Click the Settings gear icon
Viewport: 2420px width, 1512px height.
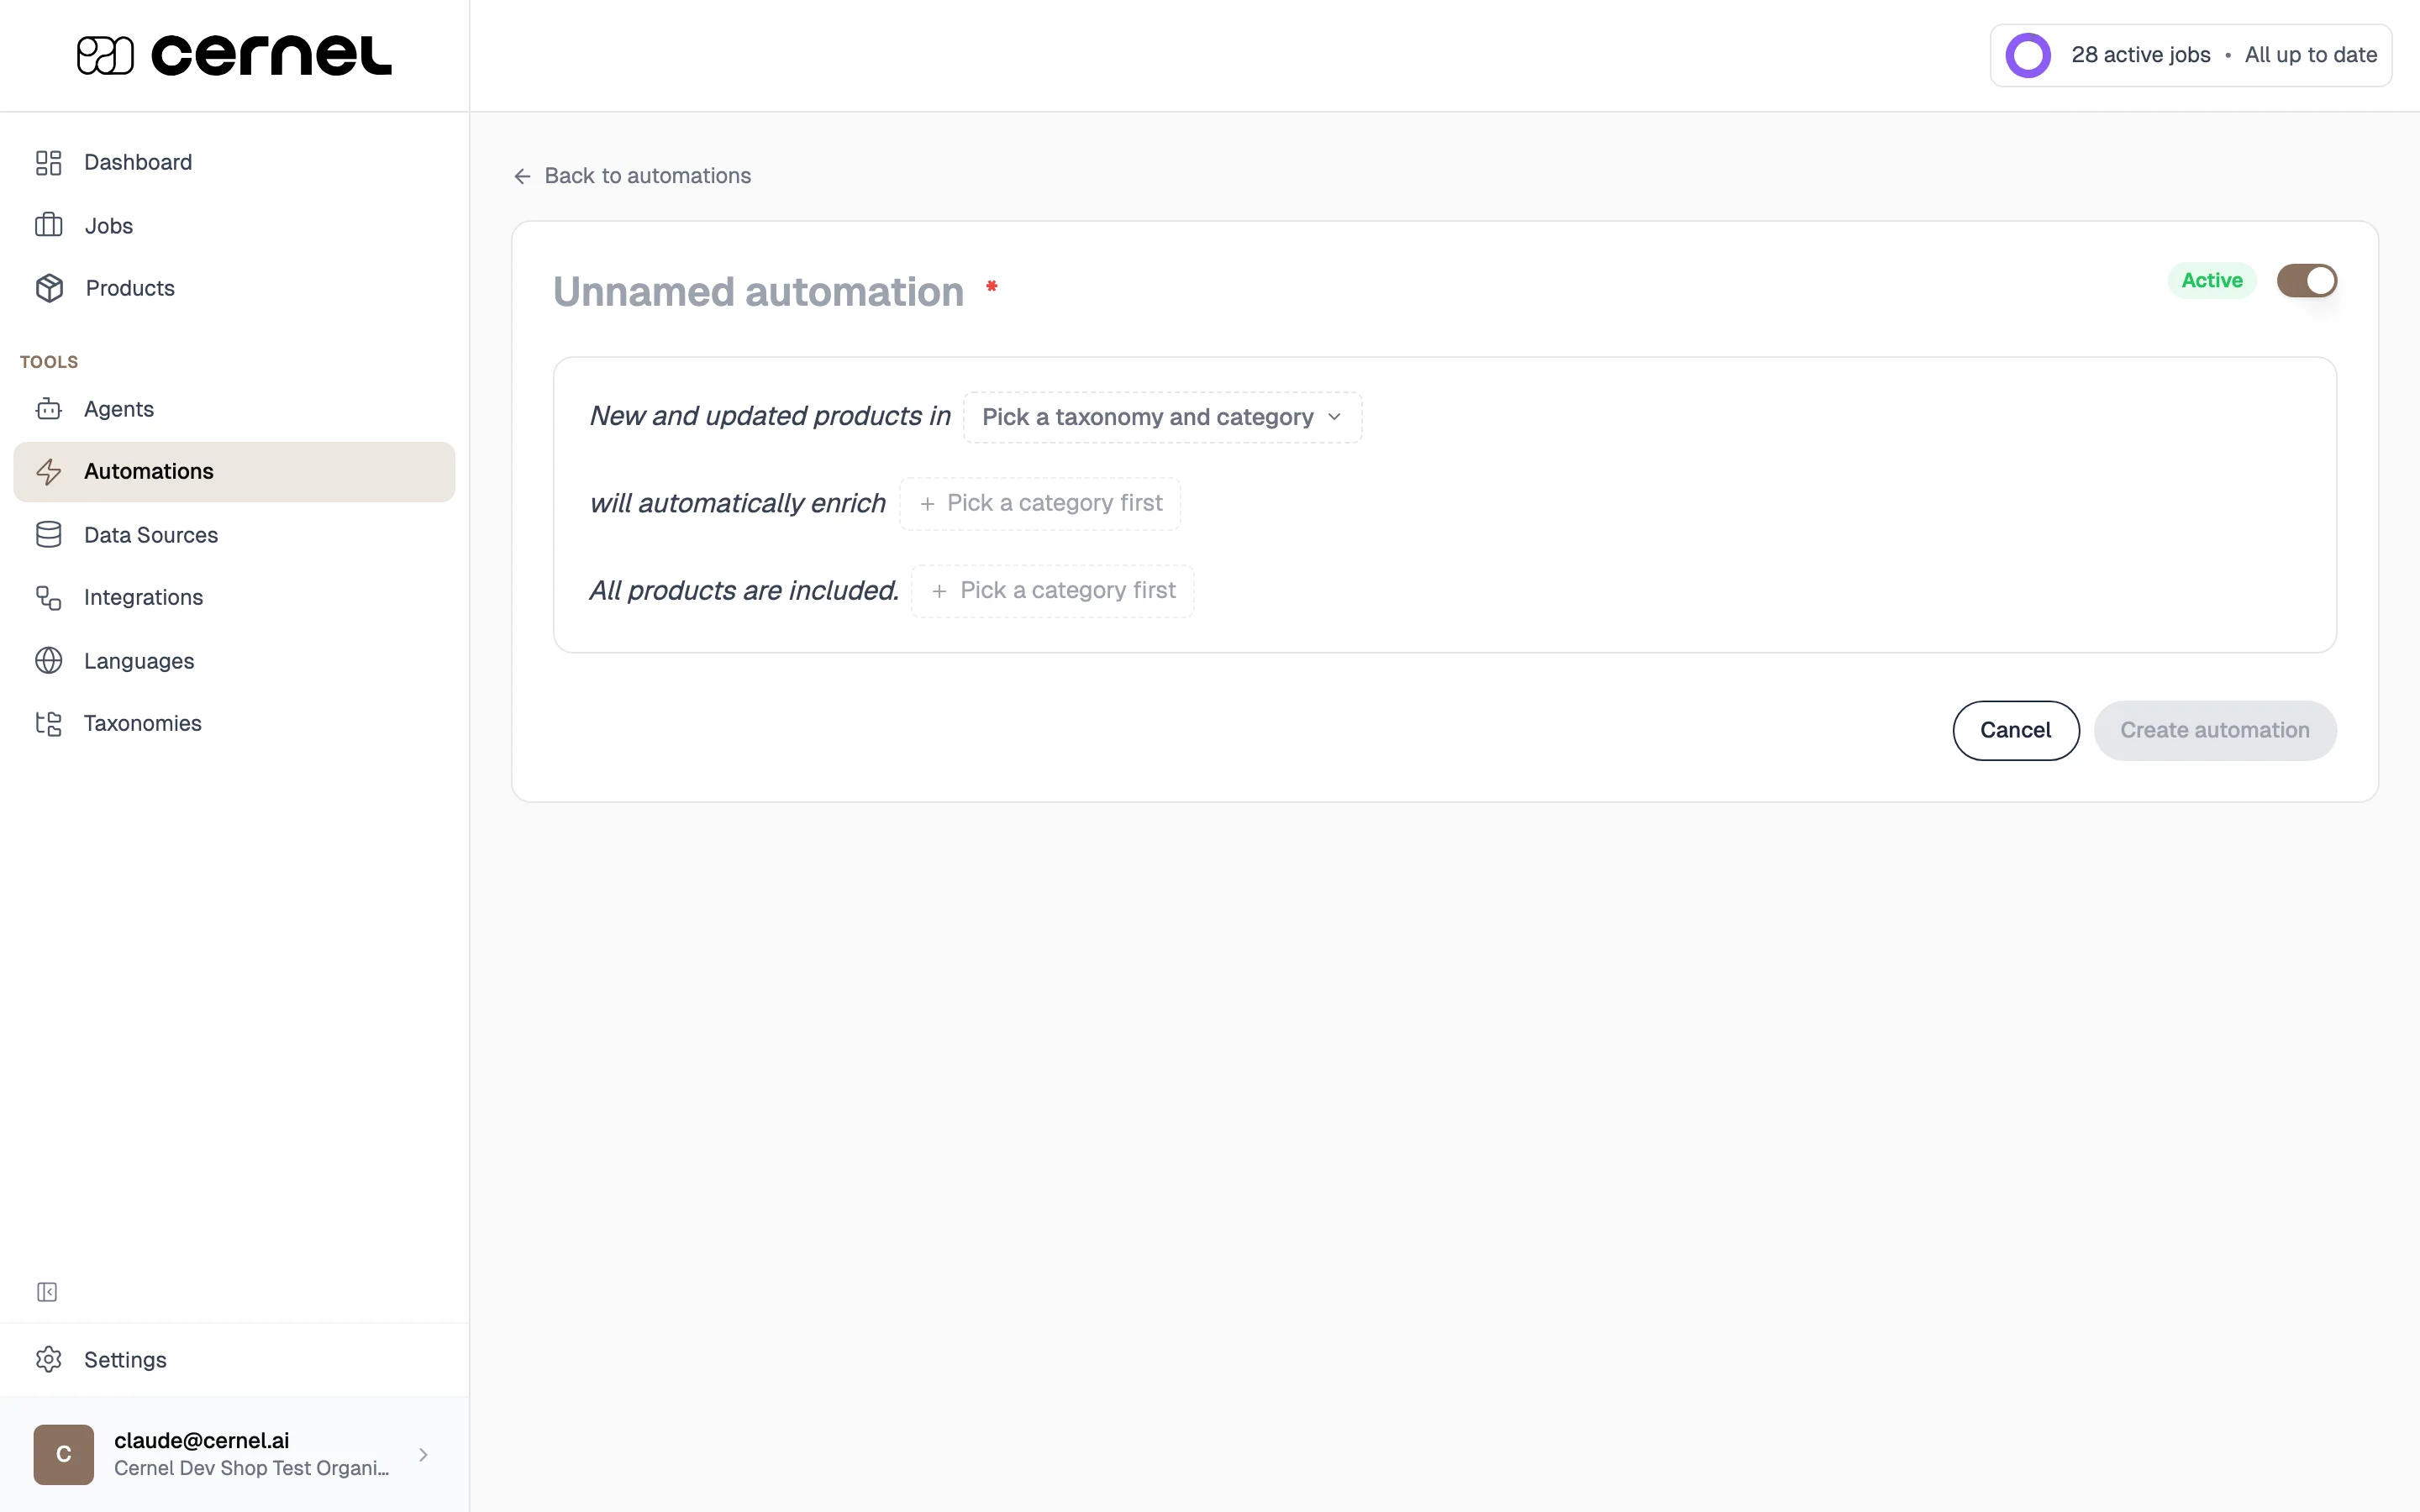point(48,1359)
